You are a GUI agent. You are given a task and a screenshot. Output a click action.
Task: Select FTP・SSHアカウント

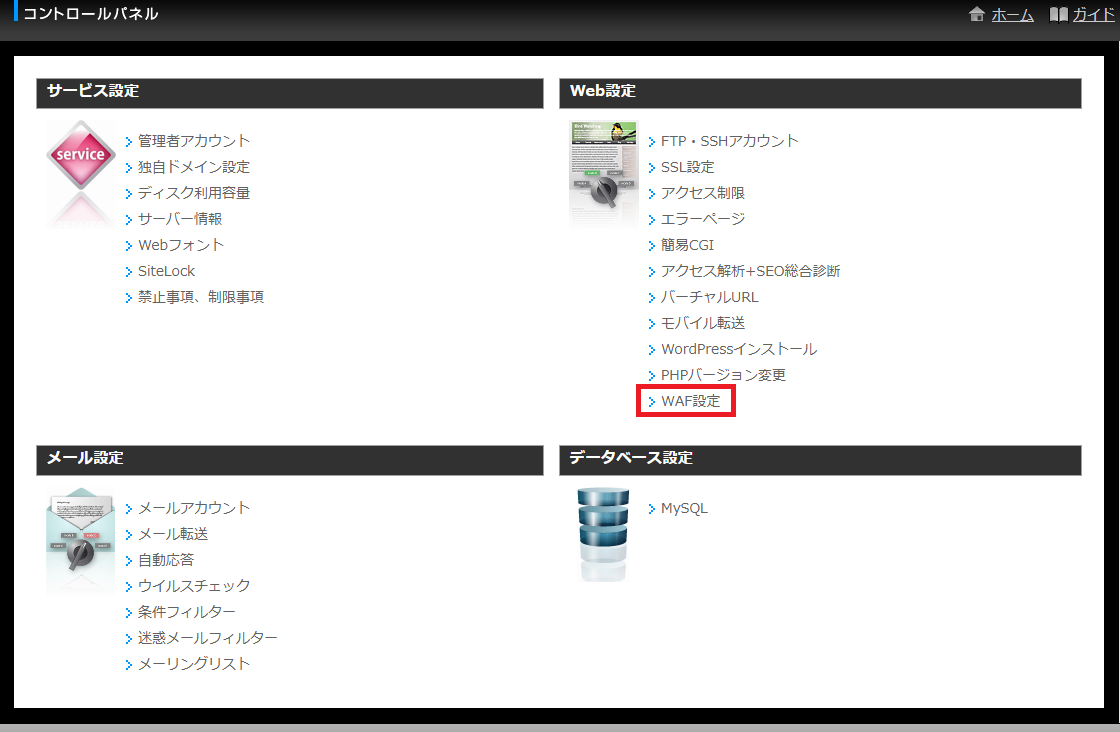(729, 141)
